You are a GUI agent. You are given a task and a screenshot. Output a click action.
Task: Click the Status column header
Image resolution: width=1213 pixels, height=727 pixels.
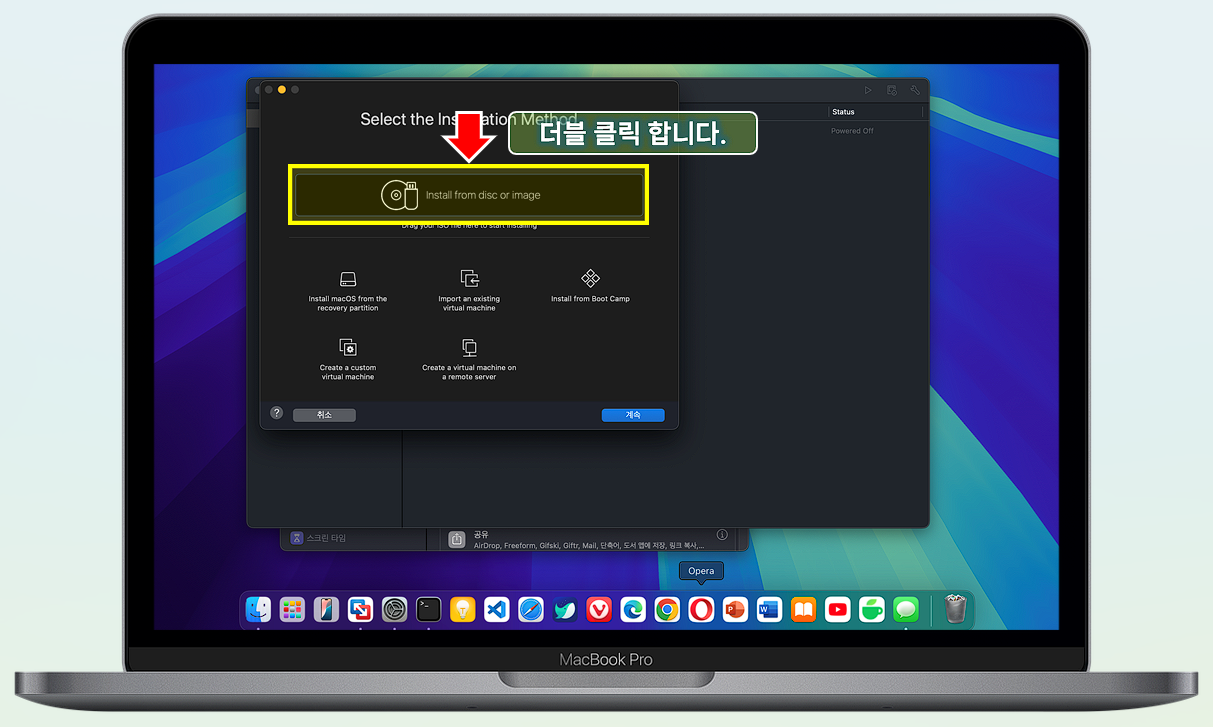click(843, 112)
